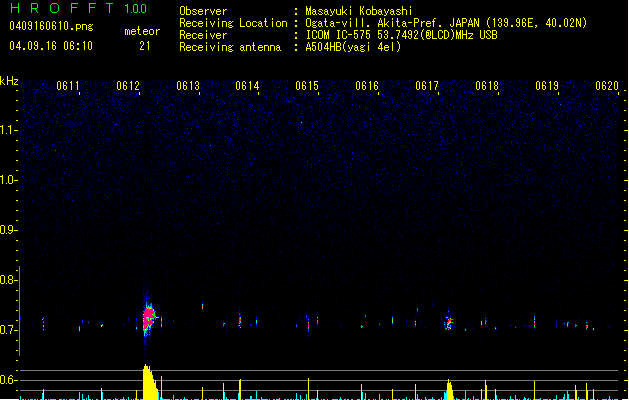
Task: Select the file name 0409160610.png
Action: click(51, 26)
